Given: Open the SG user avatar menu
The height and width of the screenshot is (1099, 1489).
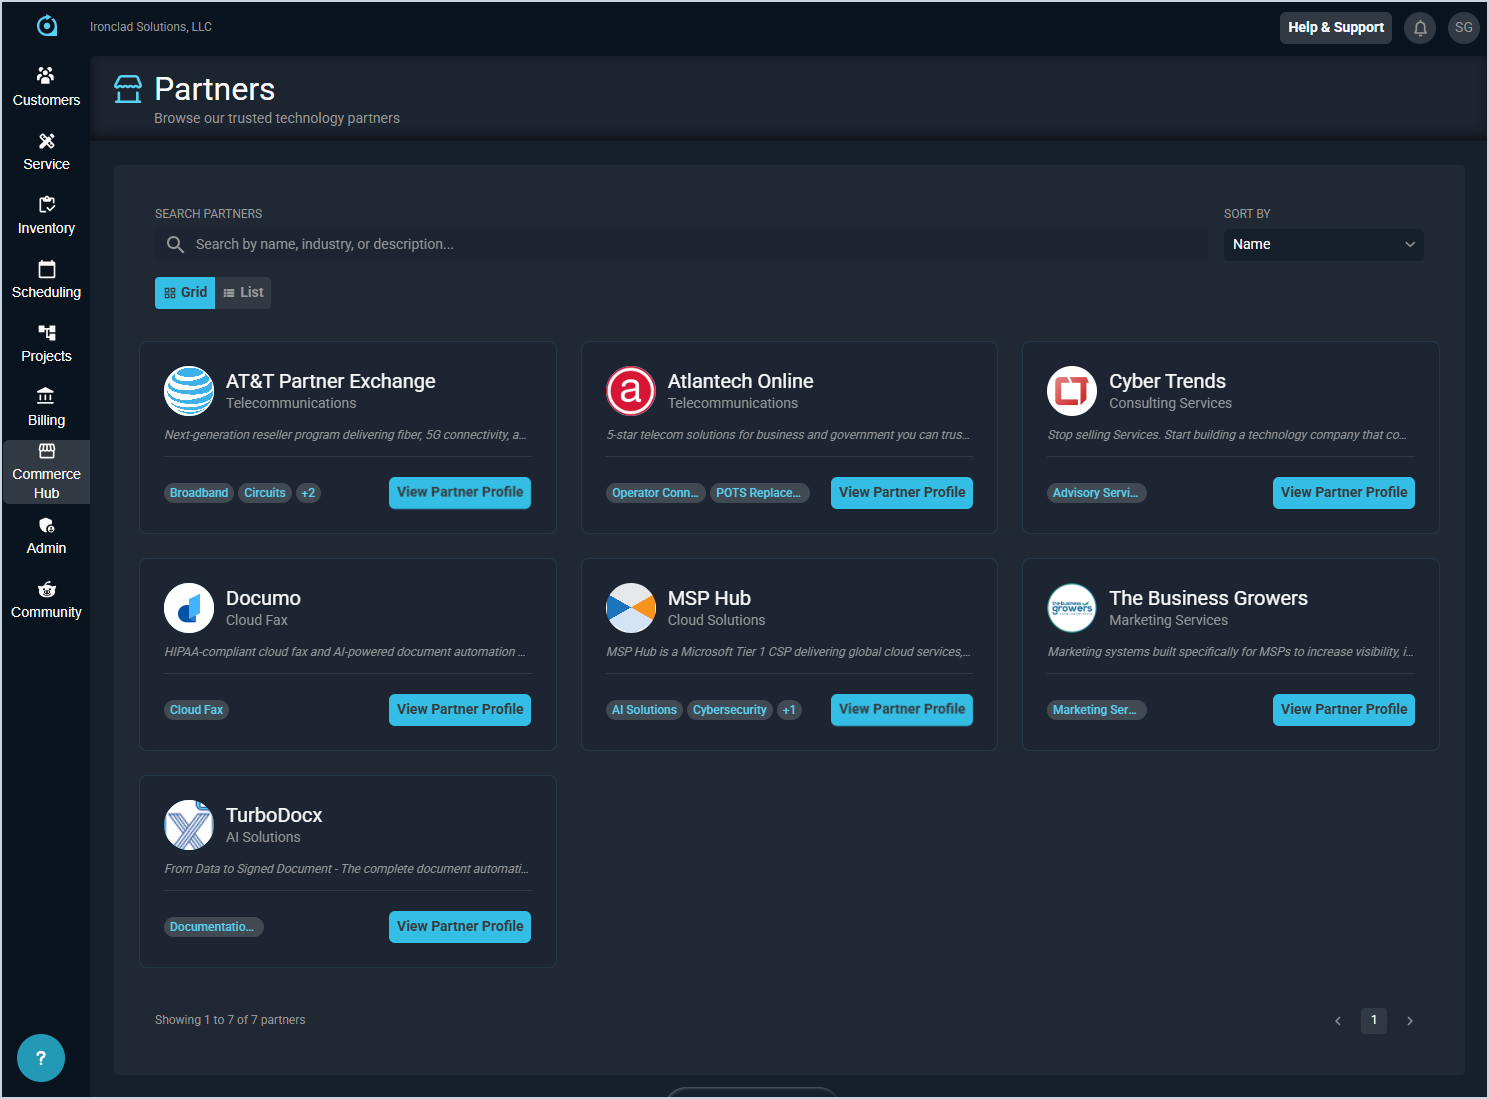Looking at the screenshot, I should pos(1464,28).
